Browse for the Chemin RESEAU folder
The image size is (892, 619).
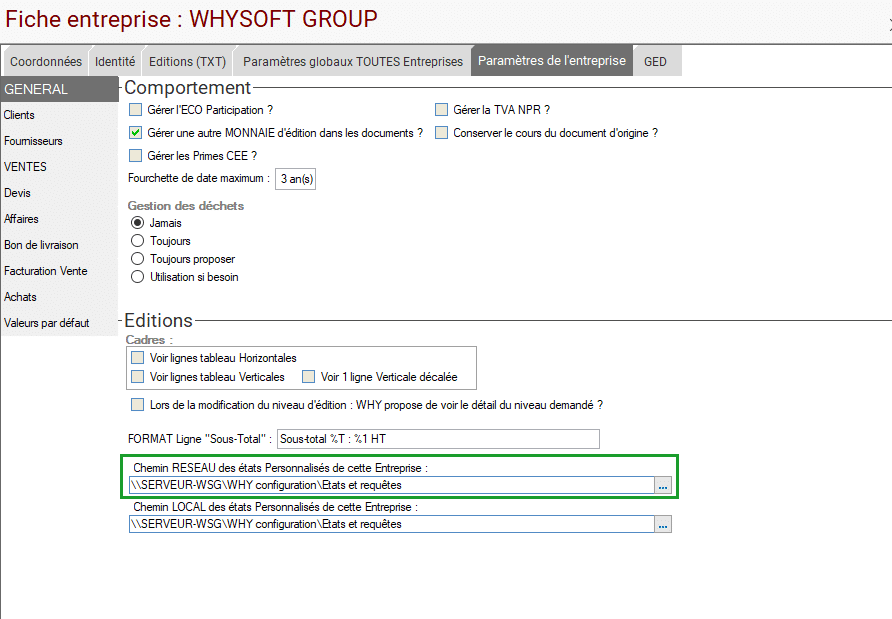click(x=663, y=485)
